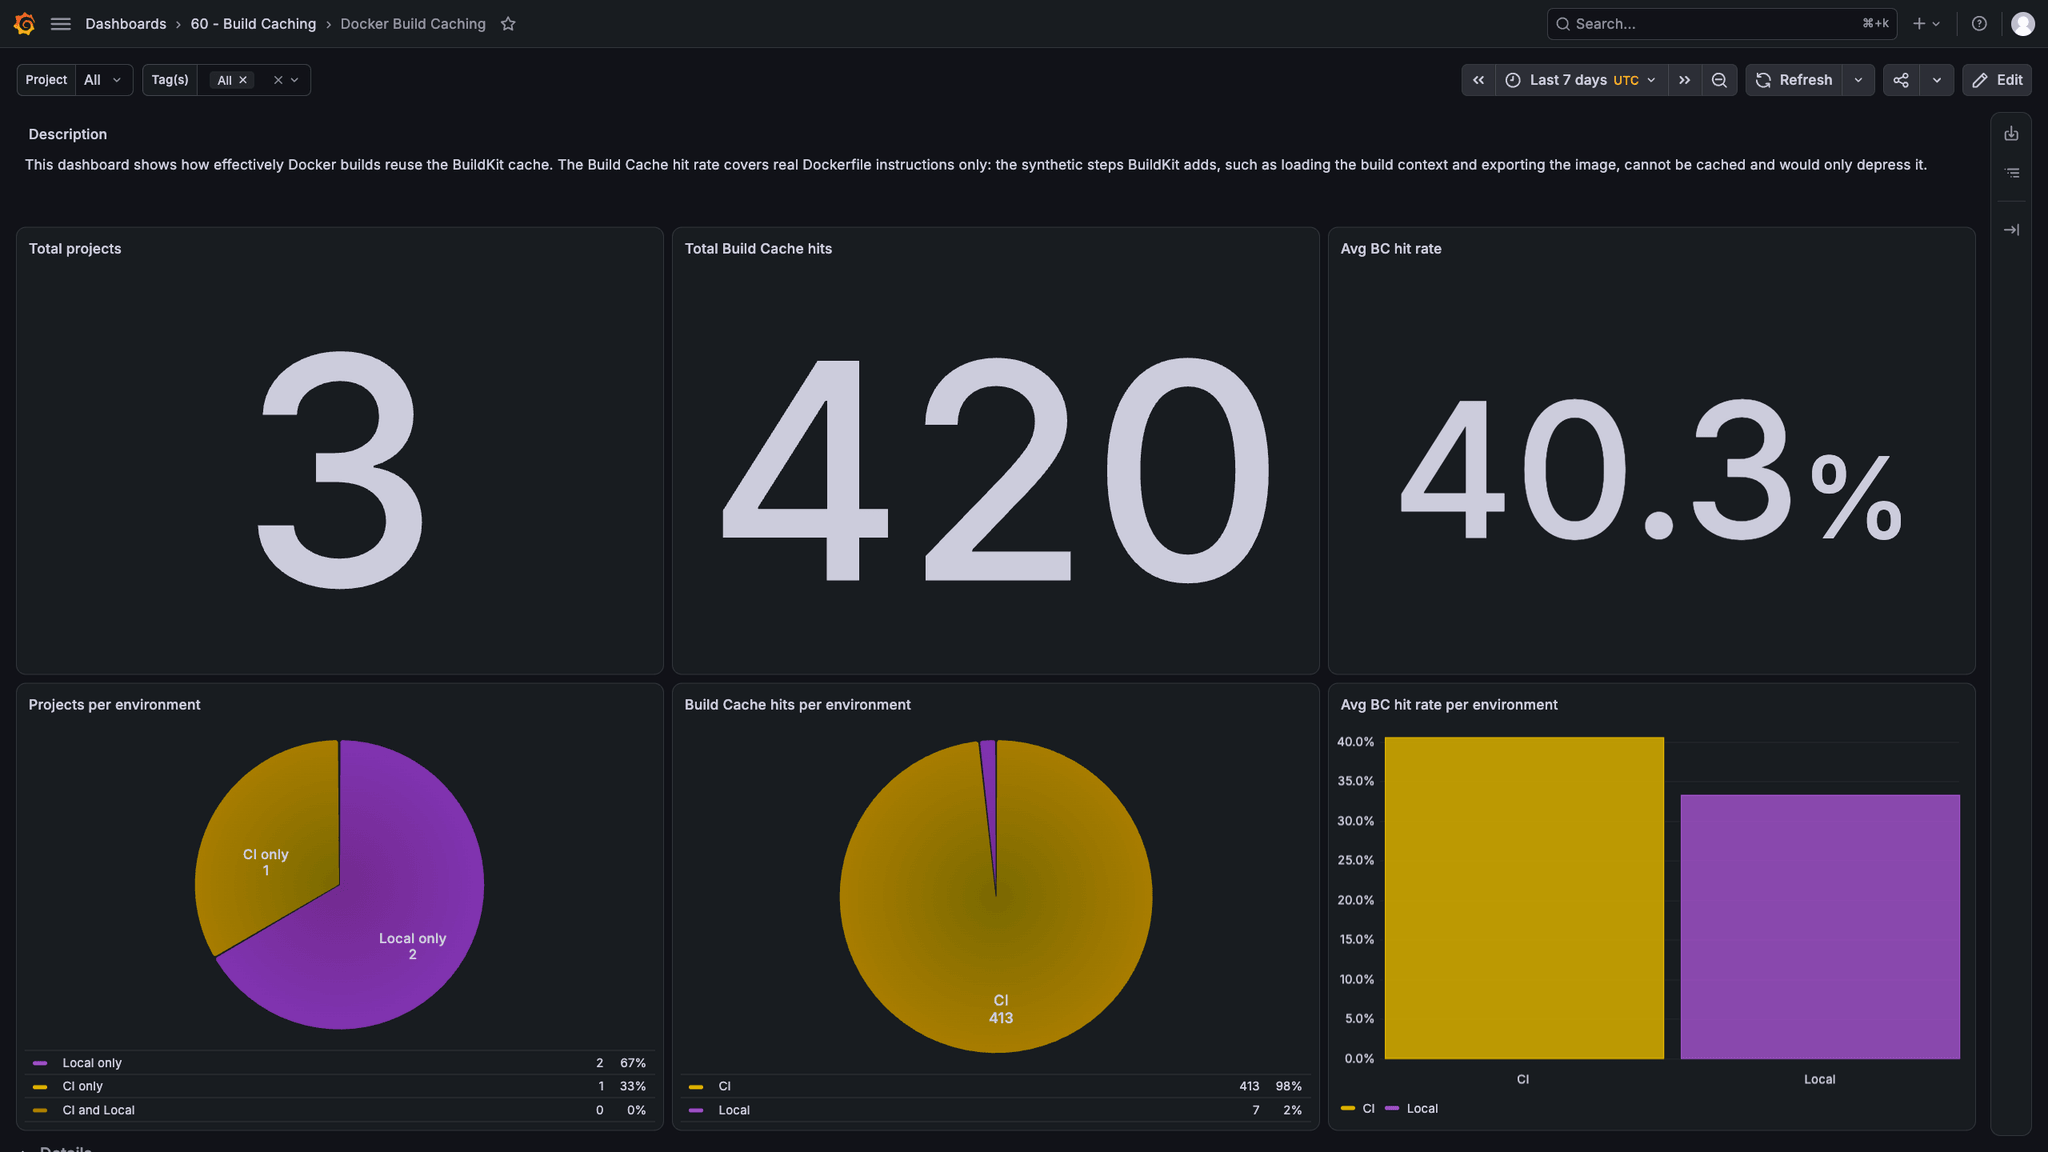
Task: Shift time range backwards
Action: (1478, 80)
